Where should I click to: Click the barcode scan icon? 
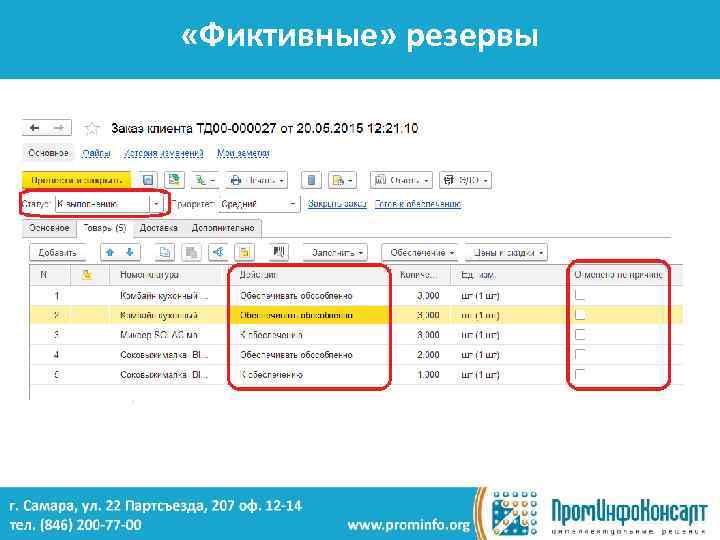coord(278,253)
